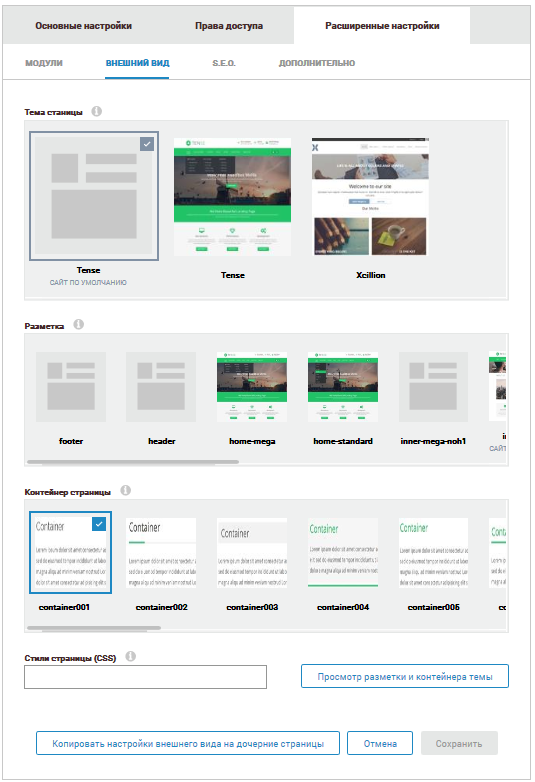The image size is (535, 782).
Task: Focus the Стили страницы CSS input field
Action: pyautogui.click(x=146, y=677)
